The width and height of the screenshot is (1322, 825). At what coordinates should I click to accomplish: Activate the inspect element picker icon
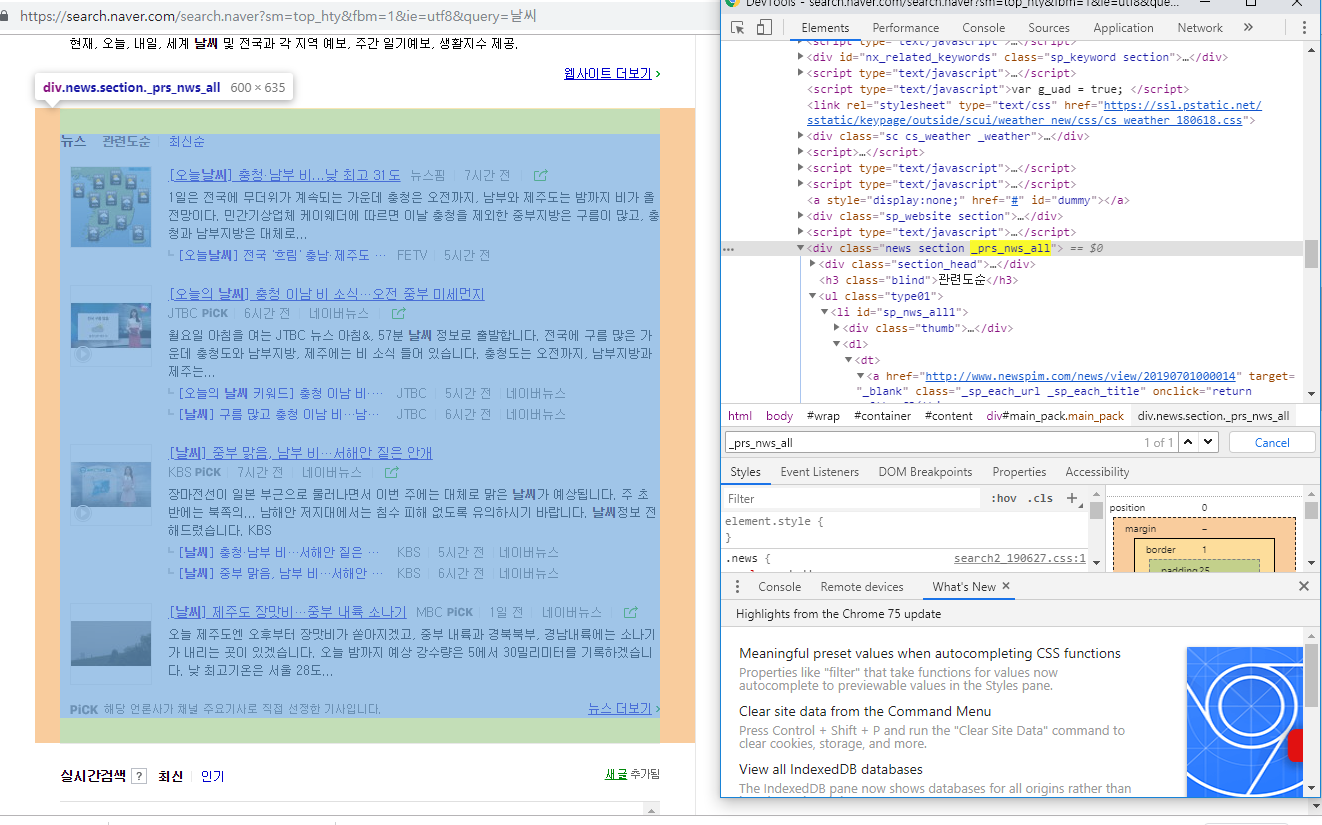pos(737,28)
